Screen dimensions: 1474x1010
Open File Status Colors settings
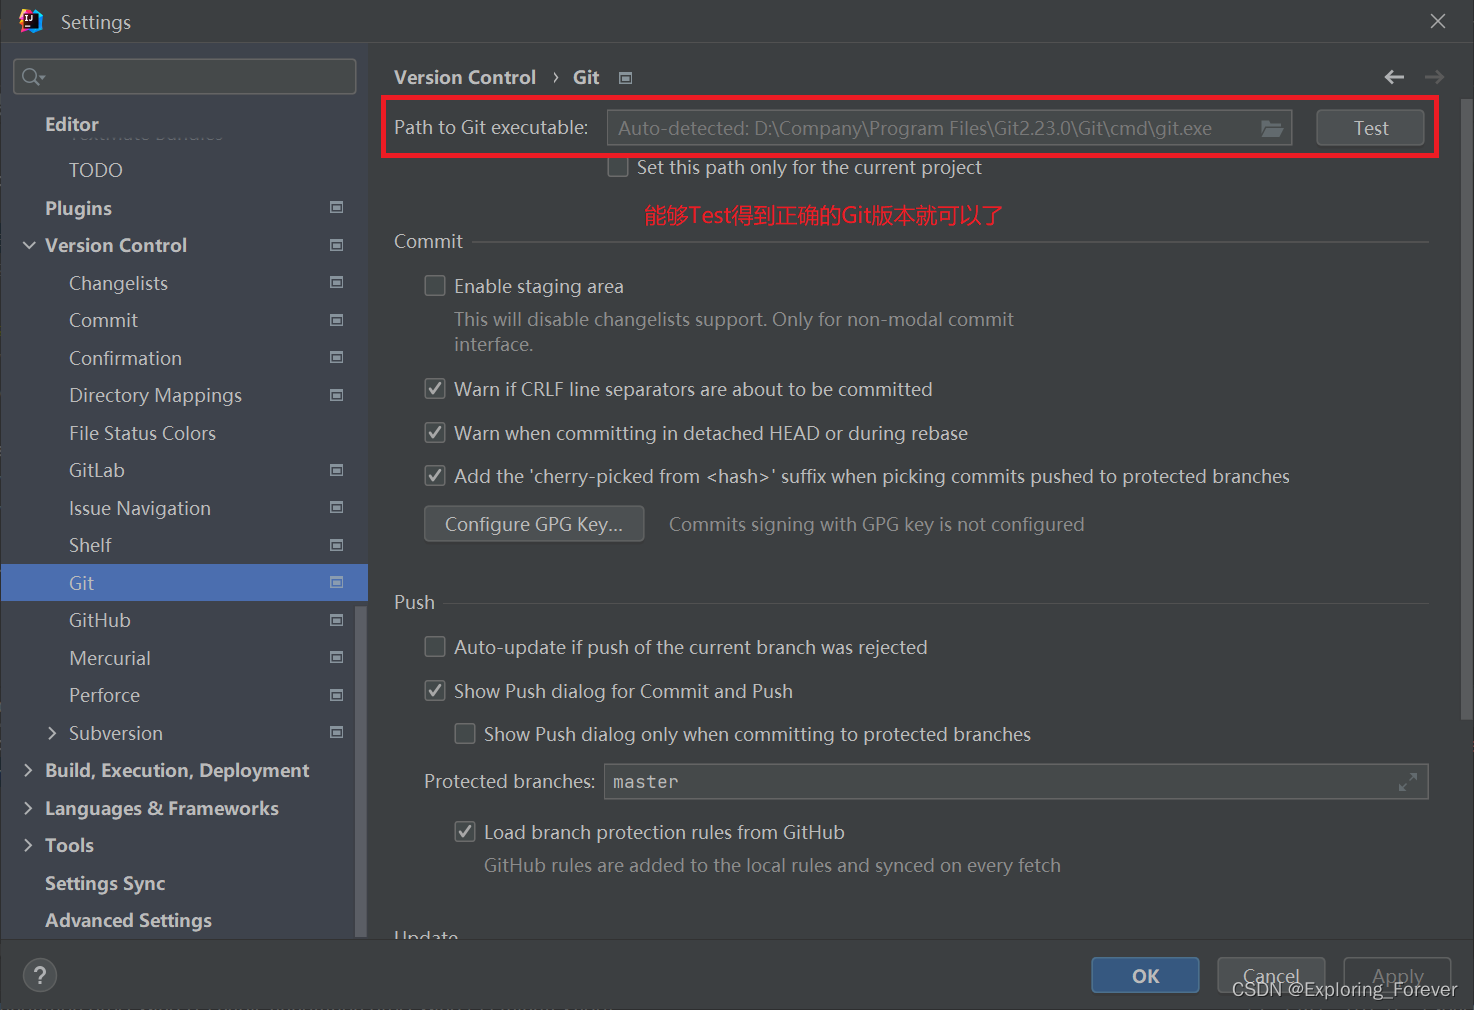[142, 433]
